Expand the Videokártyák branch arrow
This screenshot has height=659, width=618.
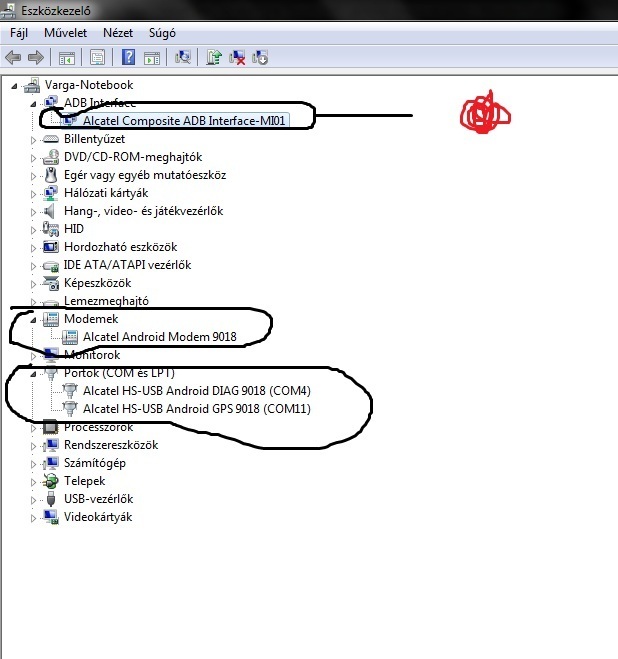pos(33,518)
